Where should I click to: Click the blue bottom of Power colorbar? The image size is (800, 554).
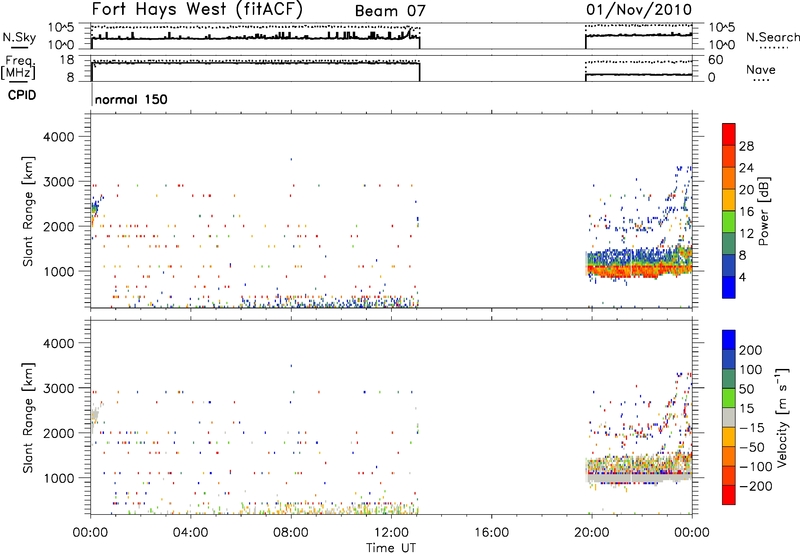729,287
